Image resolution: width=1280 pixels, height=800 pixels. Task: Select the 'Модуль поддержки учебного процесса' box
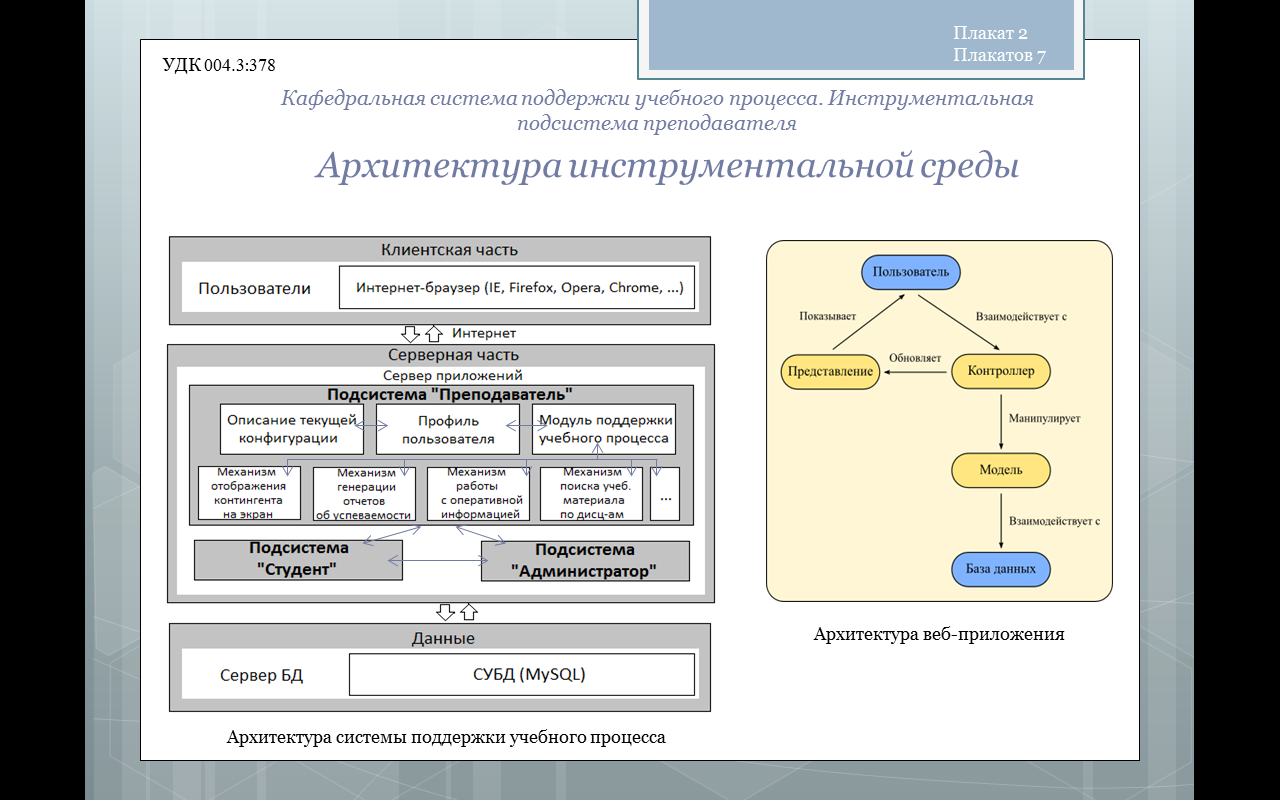point(603,429)
